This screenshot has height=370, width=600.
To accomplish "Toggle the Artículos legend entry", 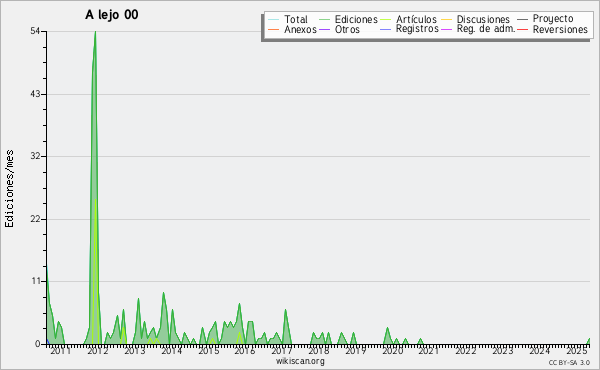I will [408, 19].
